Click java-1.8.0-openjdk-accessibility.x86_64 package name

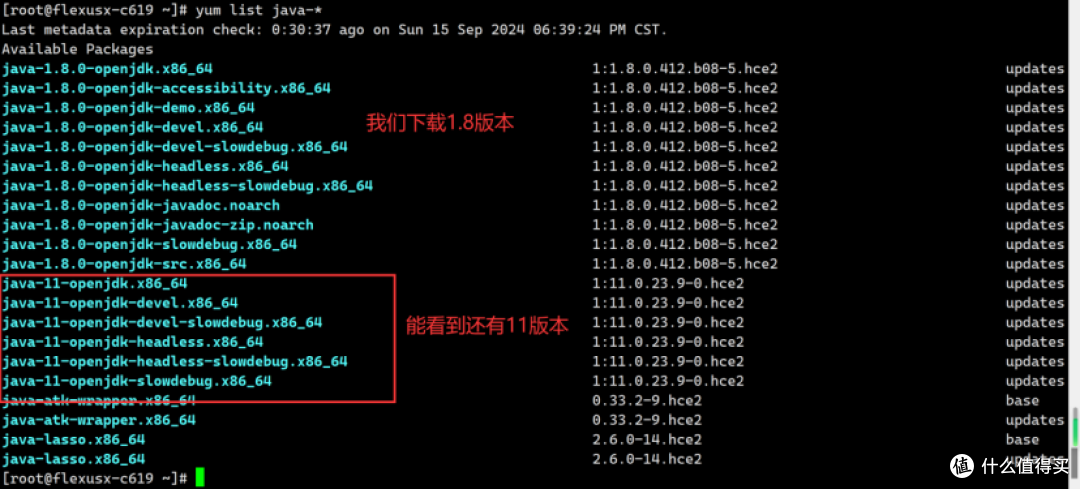click(166, 88)
